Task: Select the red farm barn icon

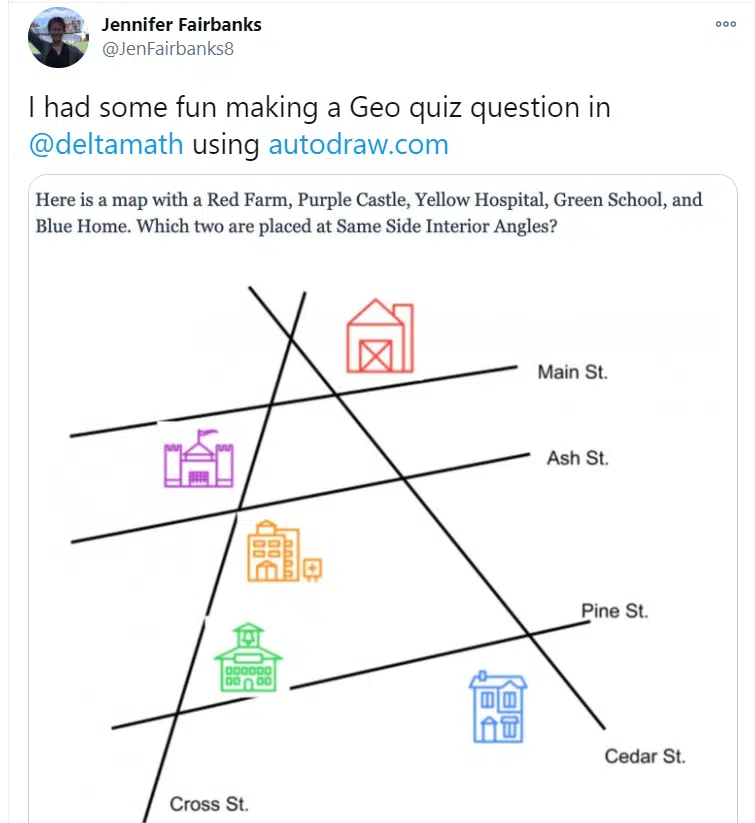Action: (x=380, y=336)
